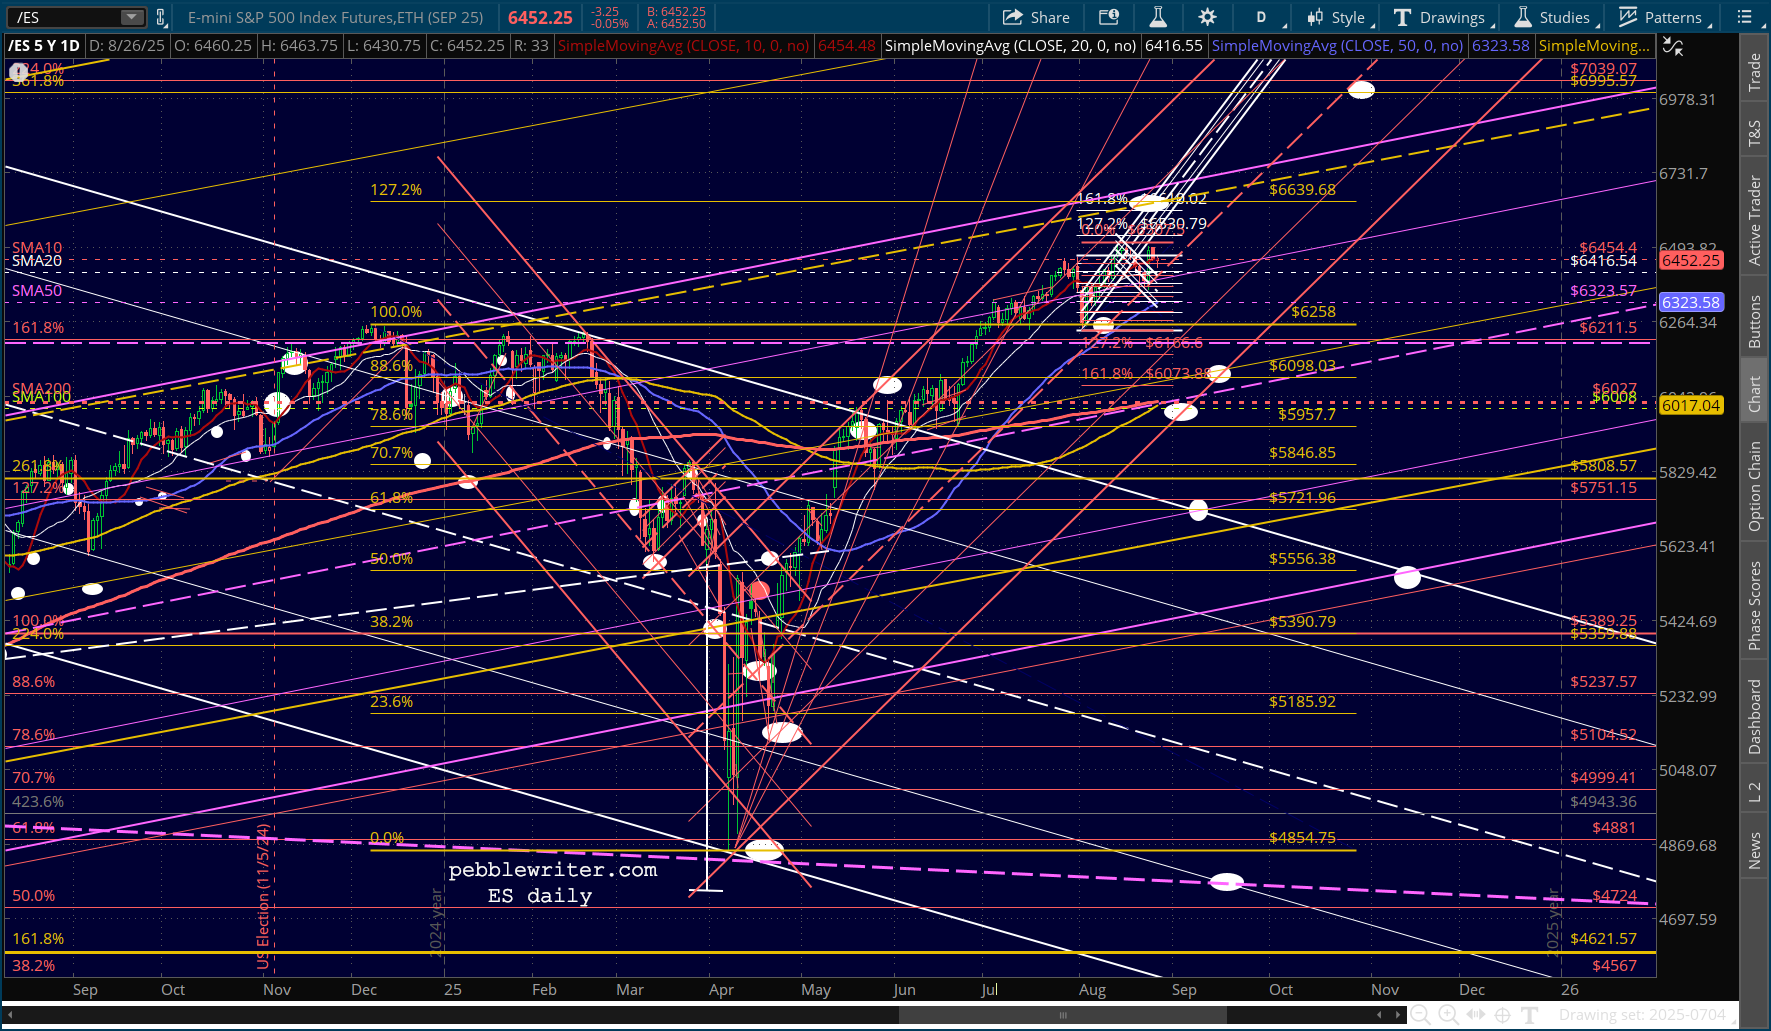The width and height of the screenshot is (1771, 1031).
Task: Click the truncated SimpleMoving... label
Action: coord(1595,46)
